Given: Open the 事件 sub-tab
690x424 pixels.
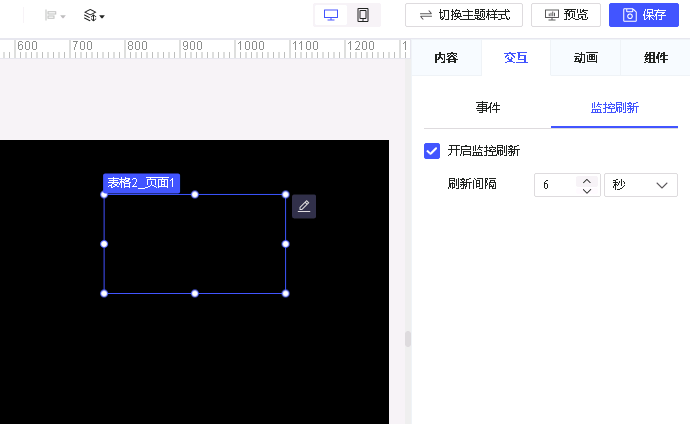Looking at the screenshot, I should click(488, 108).
